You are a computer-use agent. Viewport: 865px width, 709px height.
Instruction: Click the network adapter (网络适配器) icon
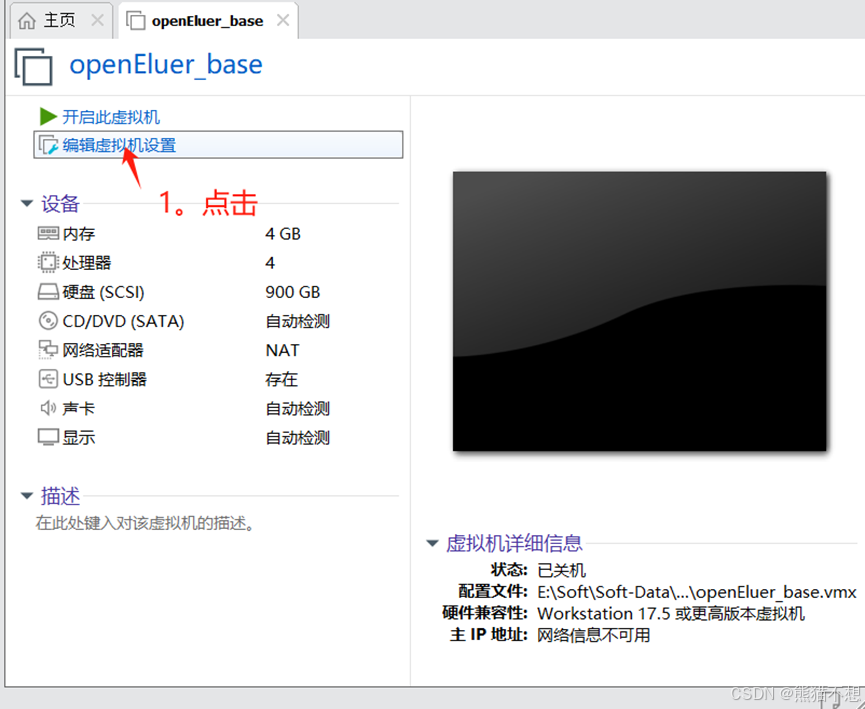pyautogui.click(x=48, y=350)
